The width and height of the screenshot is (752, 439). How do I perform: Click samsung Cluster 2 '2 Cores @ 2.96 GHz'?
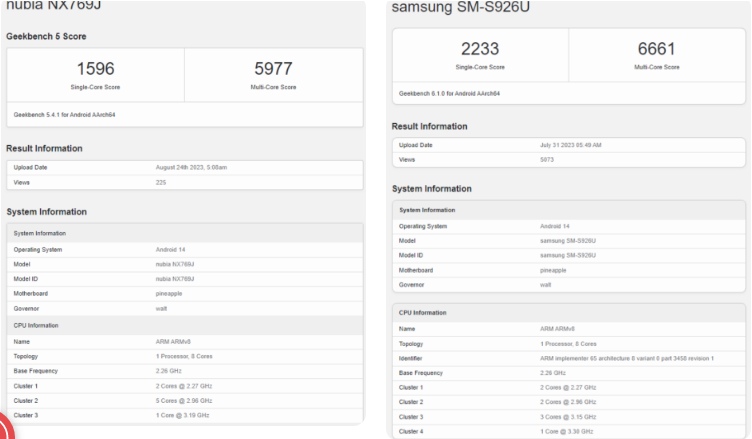coord(568,402)
